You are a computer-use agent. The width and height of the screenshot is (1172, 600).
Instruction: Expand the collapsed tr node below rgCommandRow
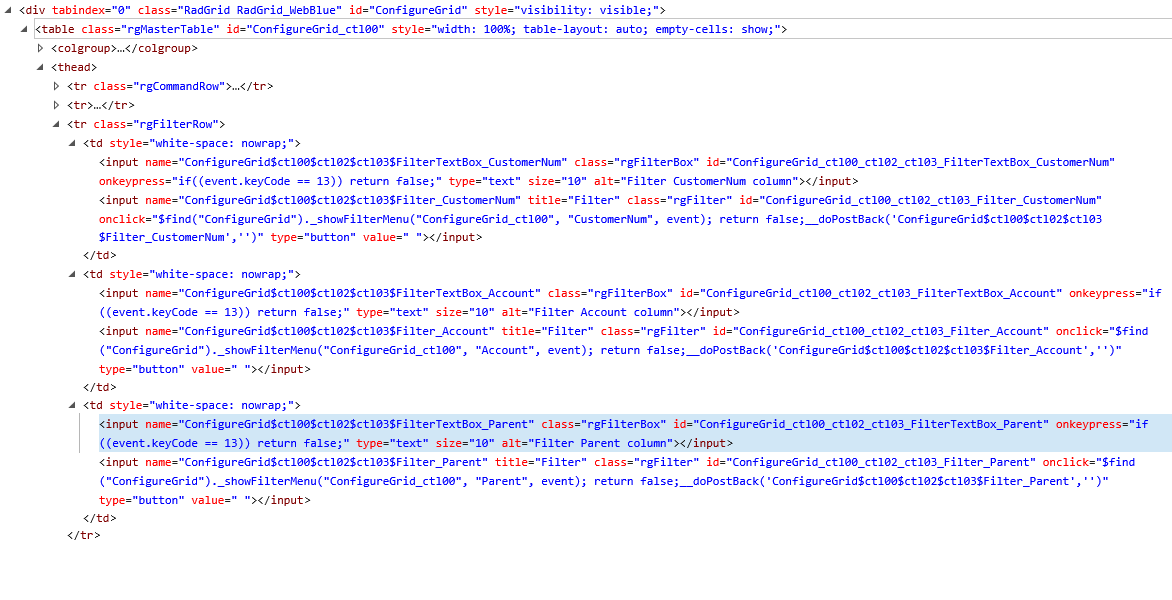click(56, 105)
